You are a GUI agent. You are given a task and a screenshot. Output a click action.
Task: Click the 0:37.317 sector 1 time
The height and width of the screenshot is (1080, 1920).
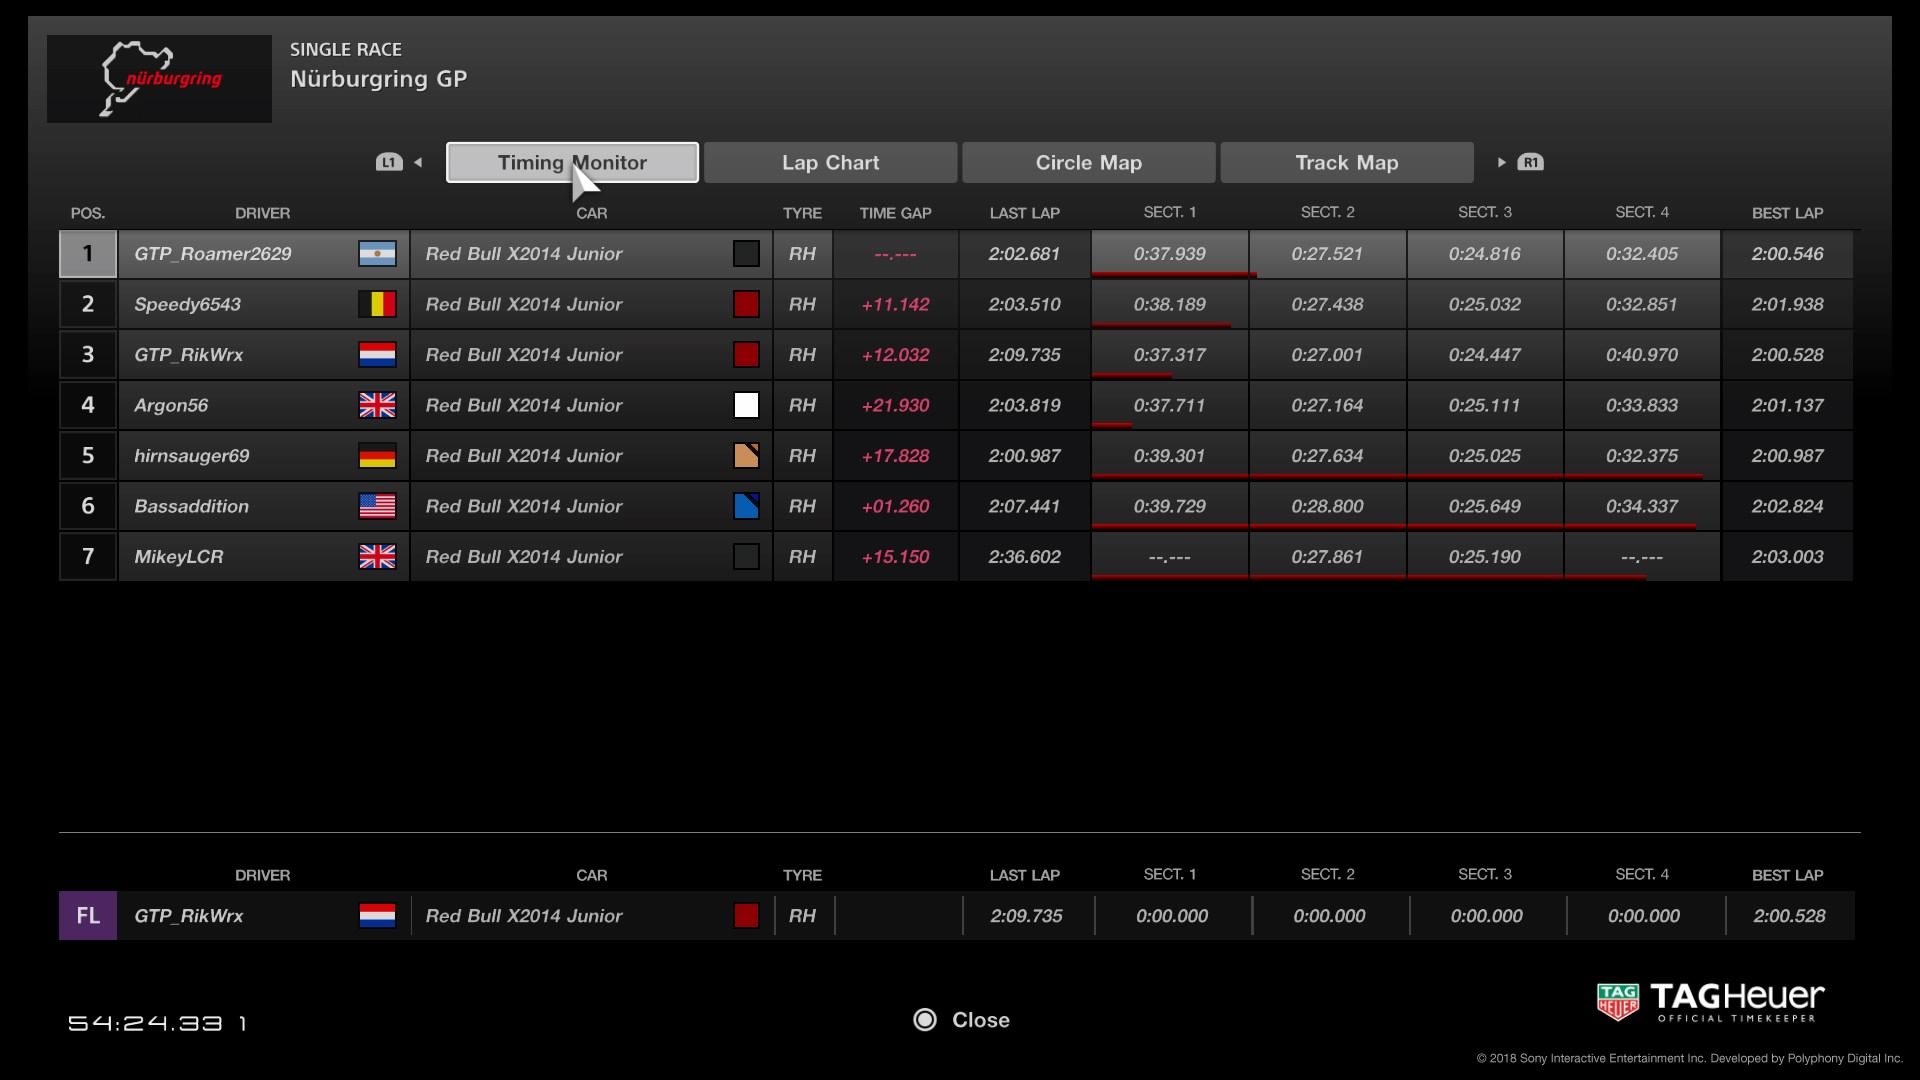[x=1169, y=355]
